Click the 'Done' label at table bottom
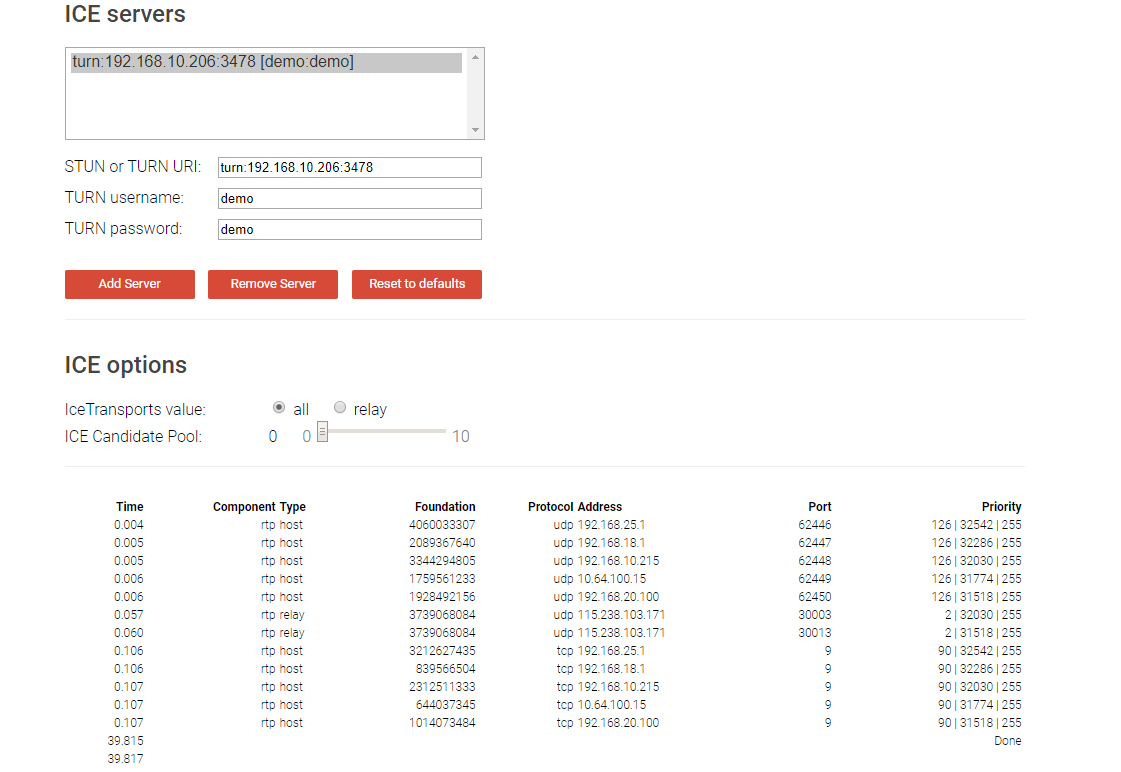The image size is (1121, 772). pyautogui.click(x=1007, y=740)
